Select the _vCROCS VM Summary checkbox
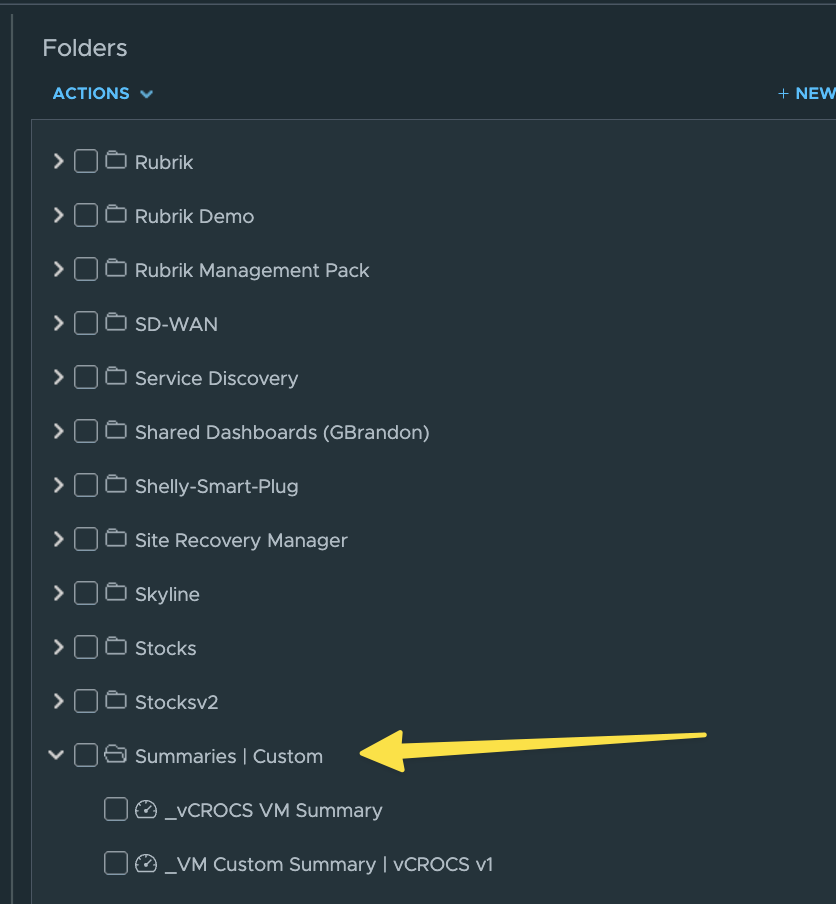This screenshot has height=904, width=836. [116, 809]
